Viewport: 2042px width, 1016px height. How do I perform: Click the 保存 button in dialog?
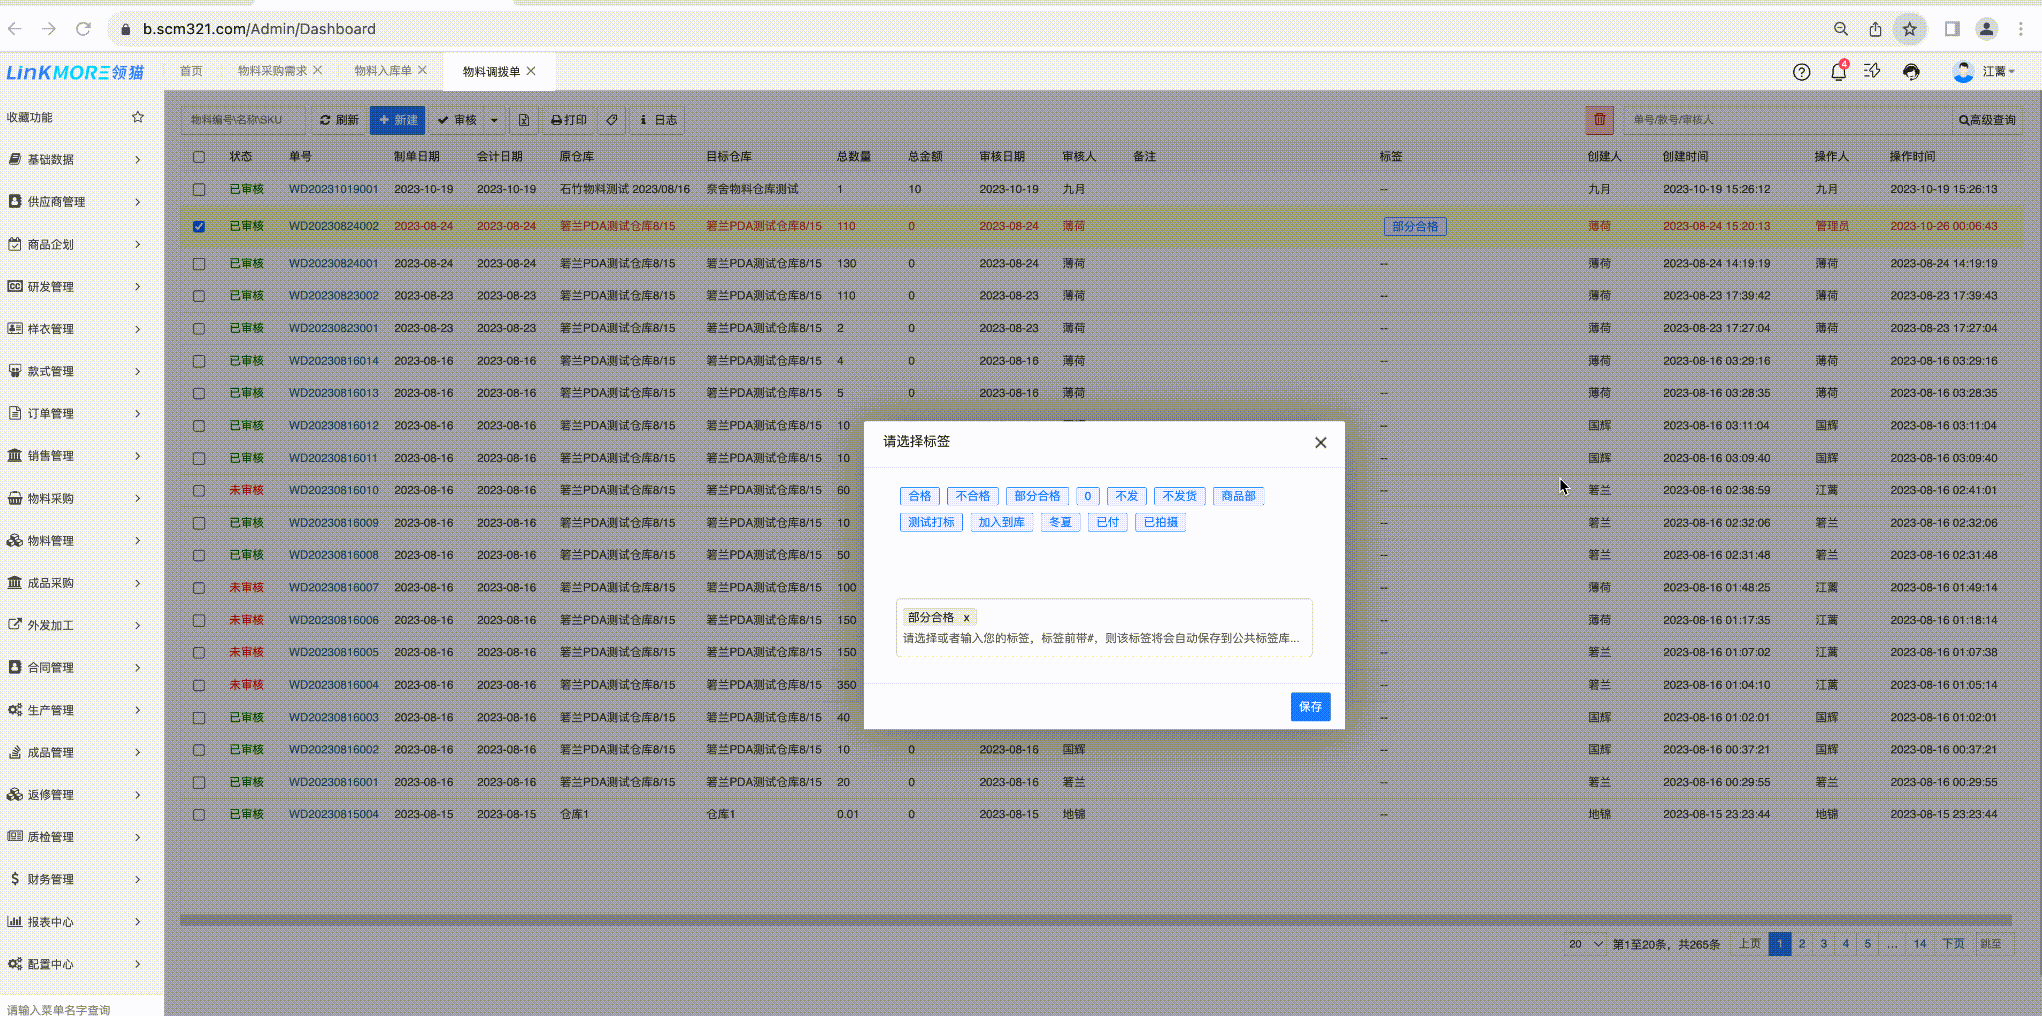point(1309,707)
